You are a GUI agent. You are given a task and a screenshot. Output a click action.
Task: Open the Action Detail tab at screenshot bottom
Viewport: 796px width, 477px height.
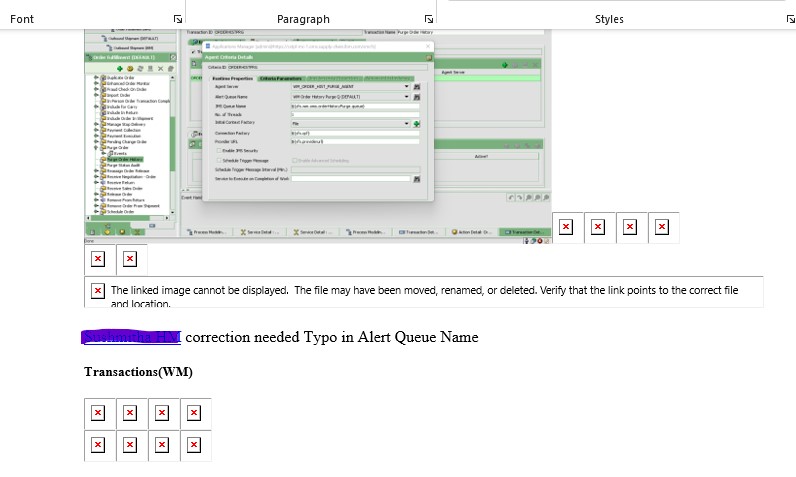(472, 232)
